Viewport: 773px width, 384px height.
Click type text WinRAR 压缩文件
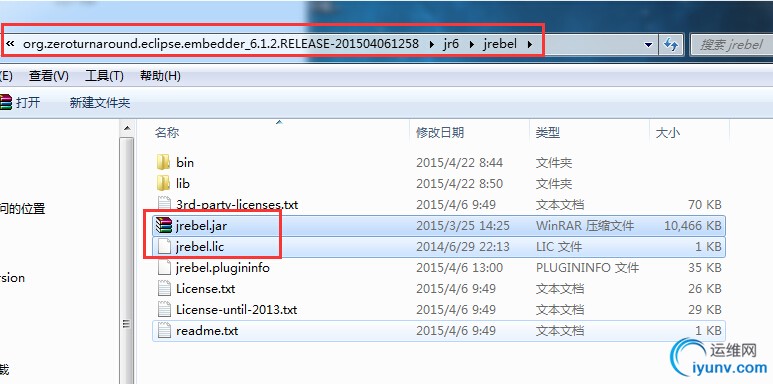(585, 226)
